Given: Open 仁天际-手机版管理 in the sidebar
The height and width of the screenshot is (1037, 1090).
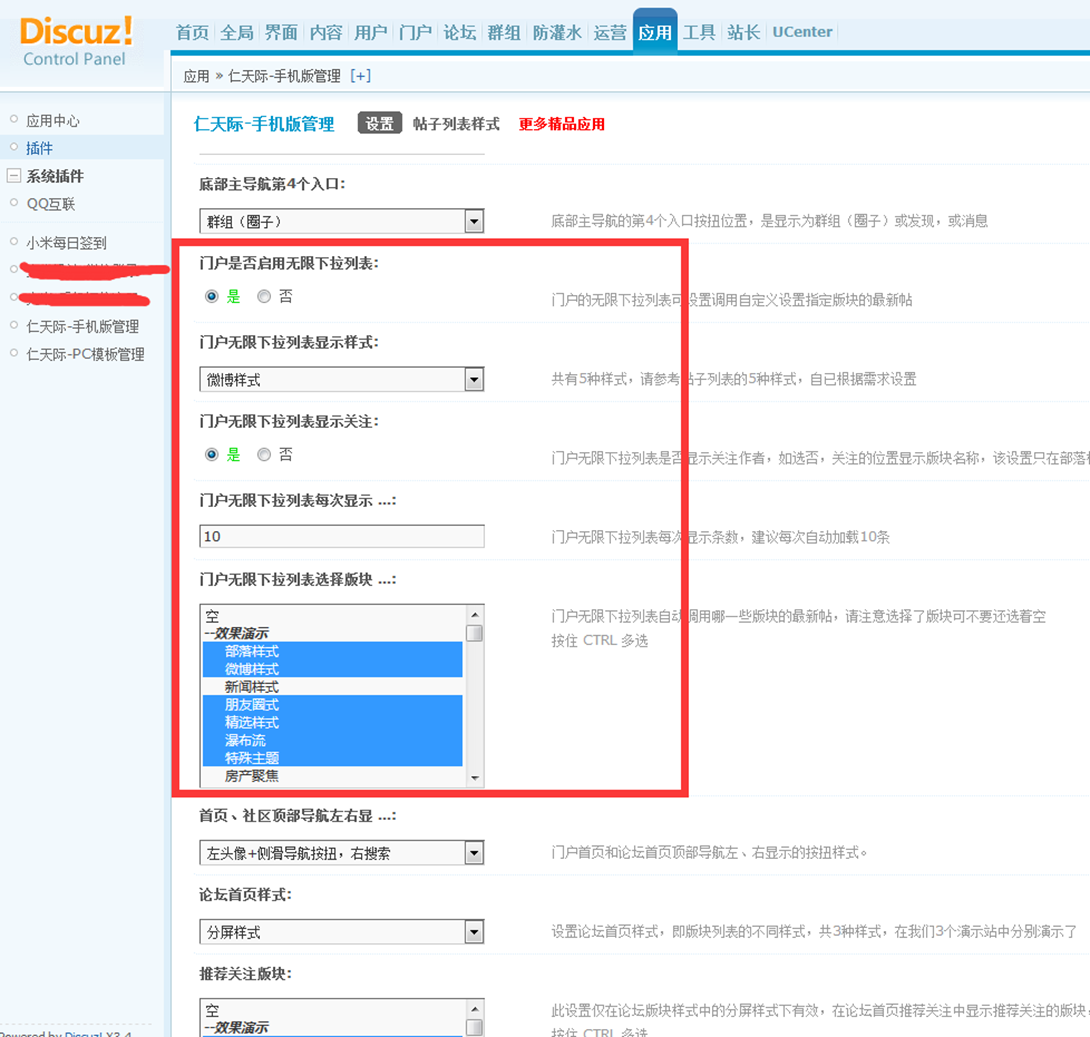Looking at the screenshot, I should 83,326.
